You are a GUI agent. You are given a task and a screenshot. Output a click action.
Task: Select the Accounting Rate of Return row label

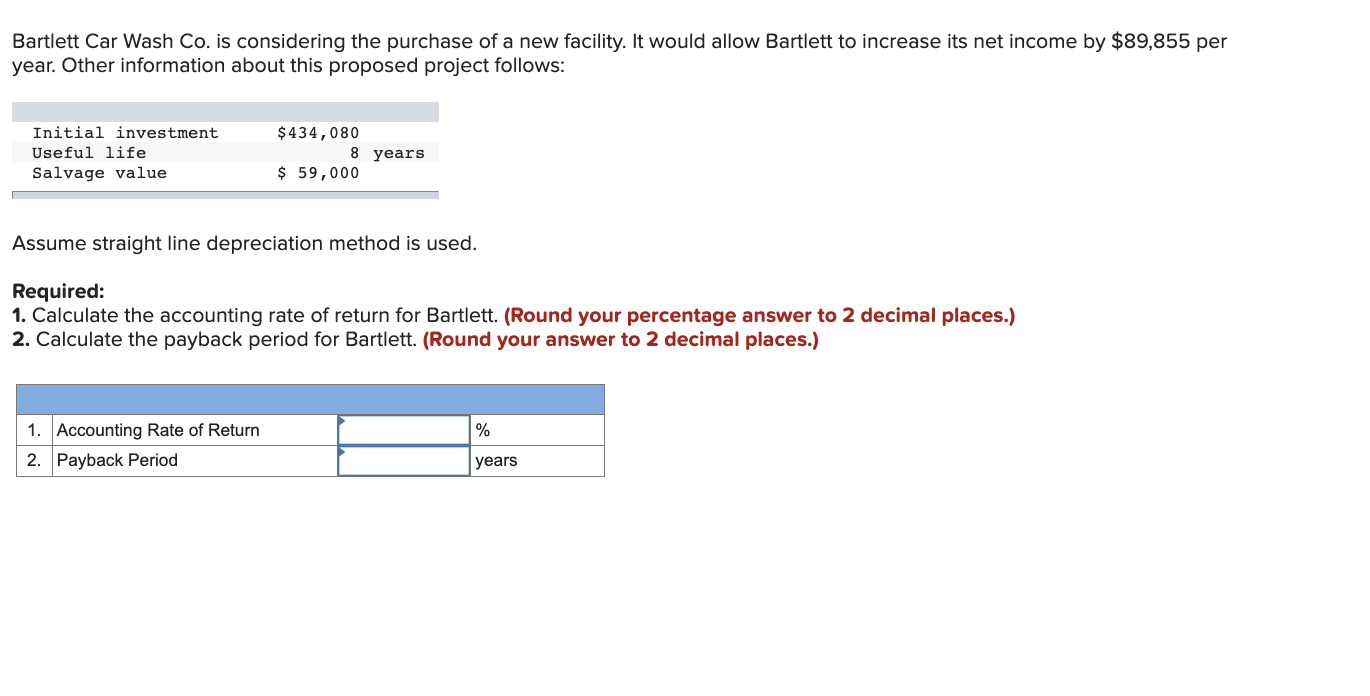[x=158, y=429]
